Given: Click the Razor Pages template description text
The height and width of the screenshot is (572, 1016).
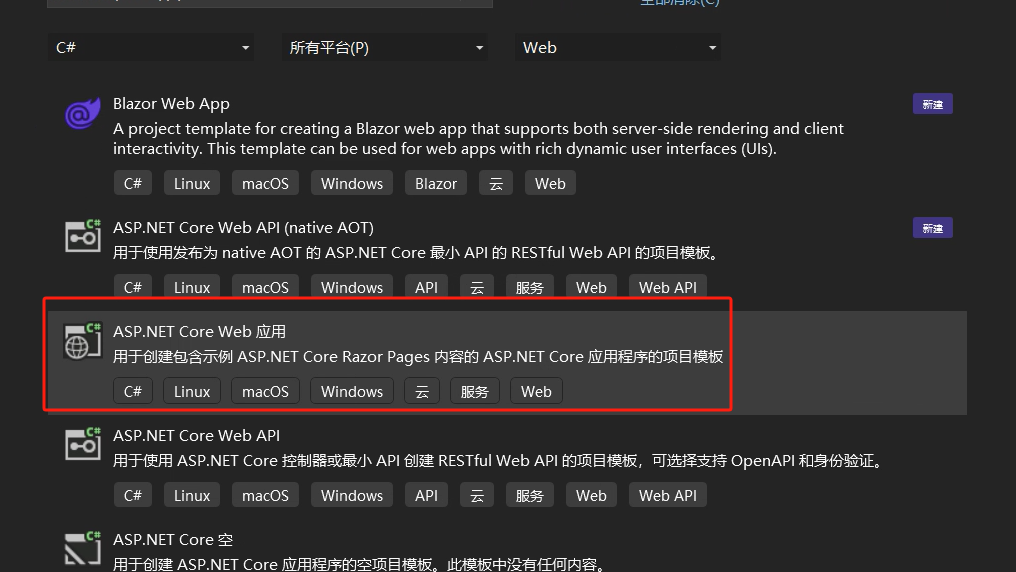Looking at the screenshot, I should pyautogui.click(x=418, y=357).
